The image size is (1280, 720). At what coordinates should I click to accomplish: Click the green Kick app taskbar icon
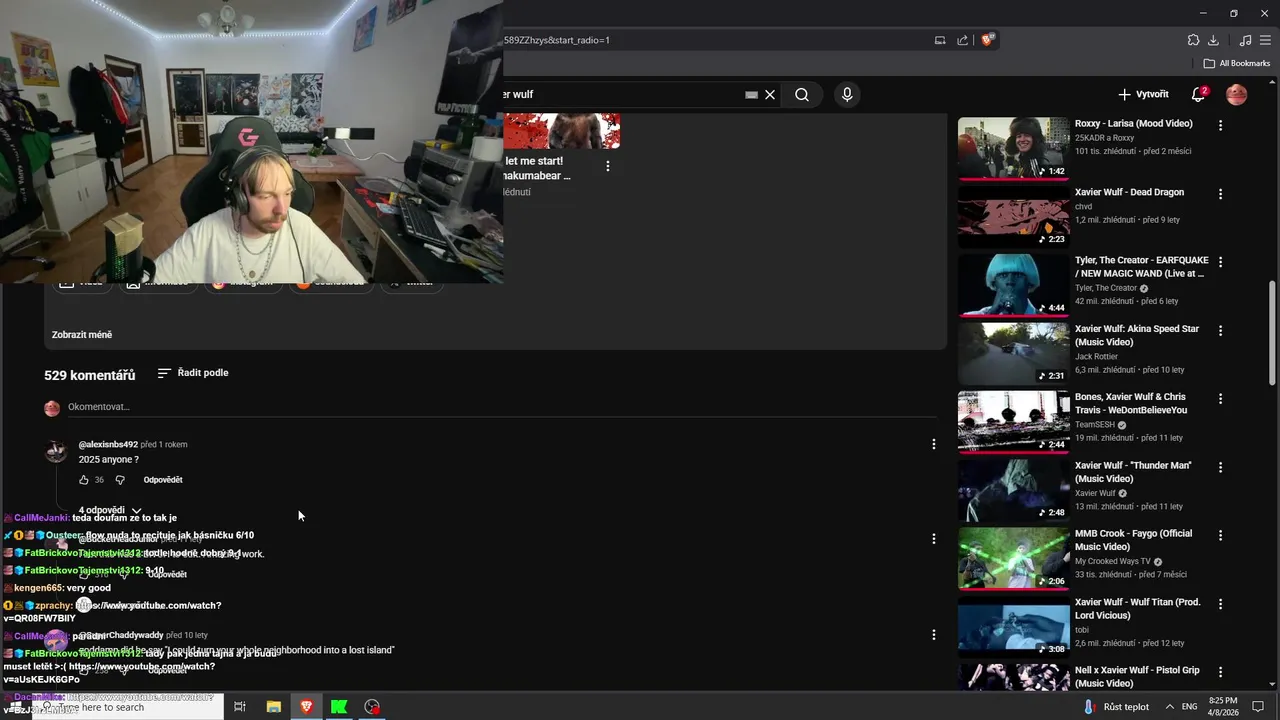pos(339,707)
